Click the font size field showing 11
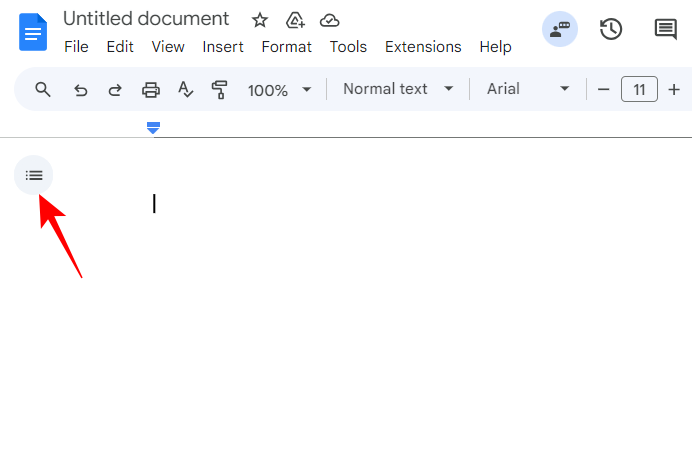The height and width of the screenshot is (474, 692). tap(639, 90)
